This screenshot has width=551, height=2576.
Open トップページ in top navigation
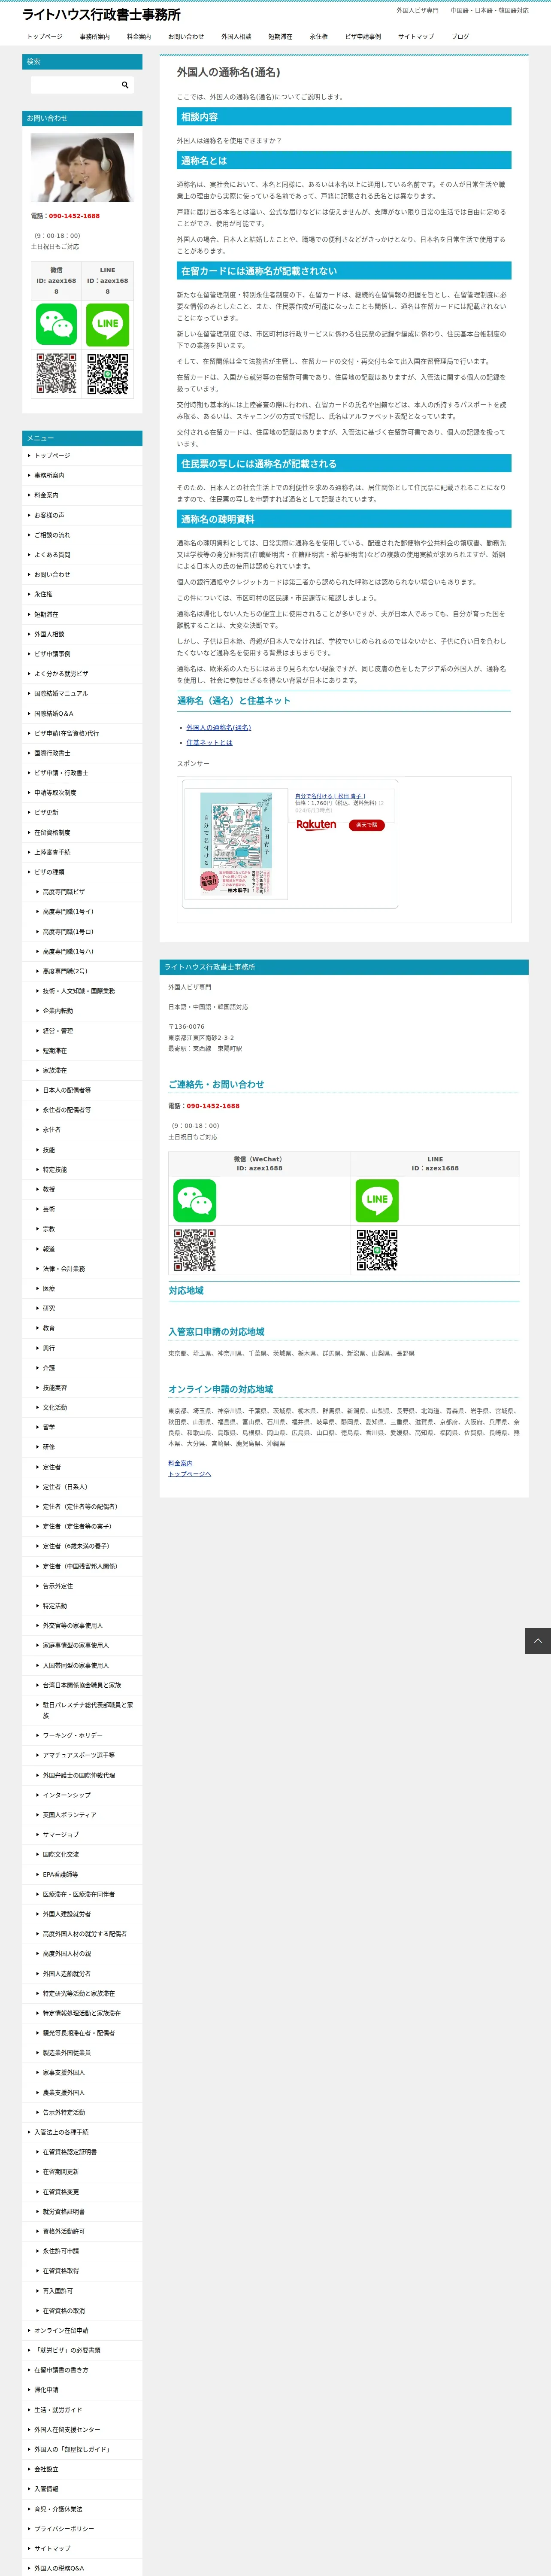tap(44, 36)
